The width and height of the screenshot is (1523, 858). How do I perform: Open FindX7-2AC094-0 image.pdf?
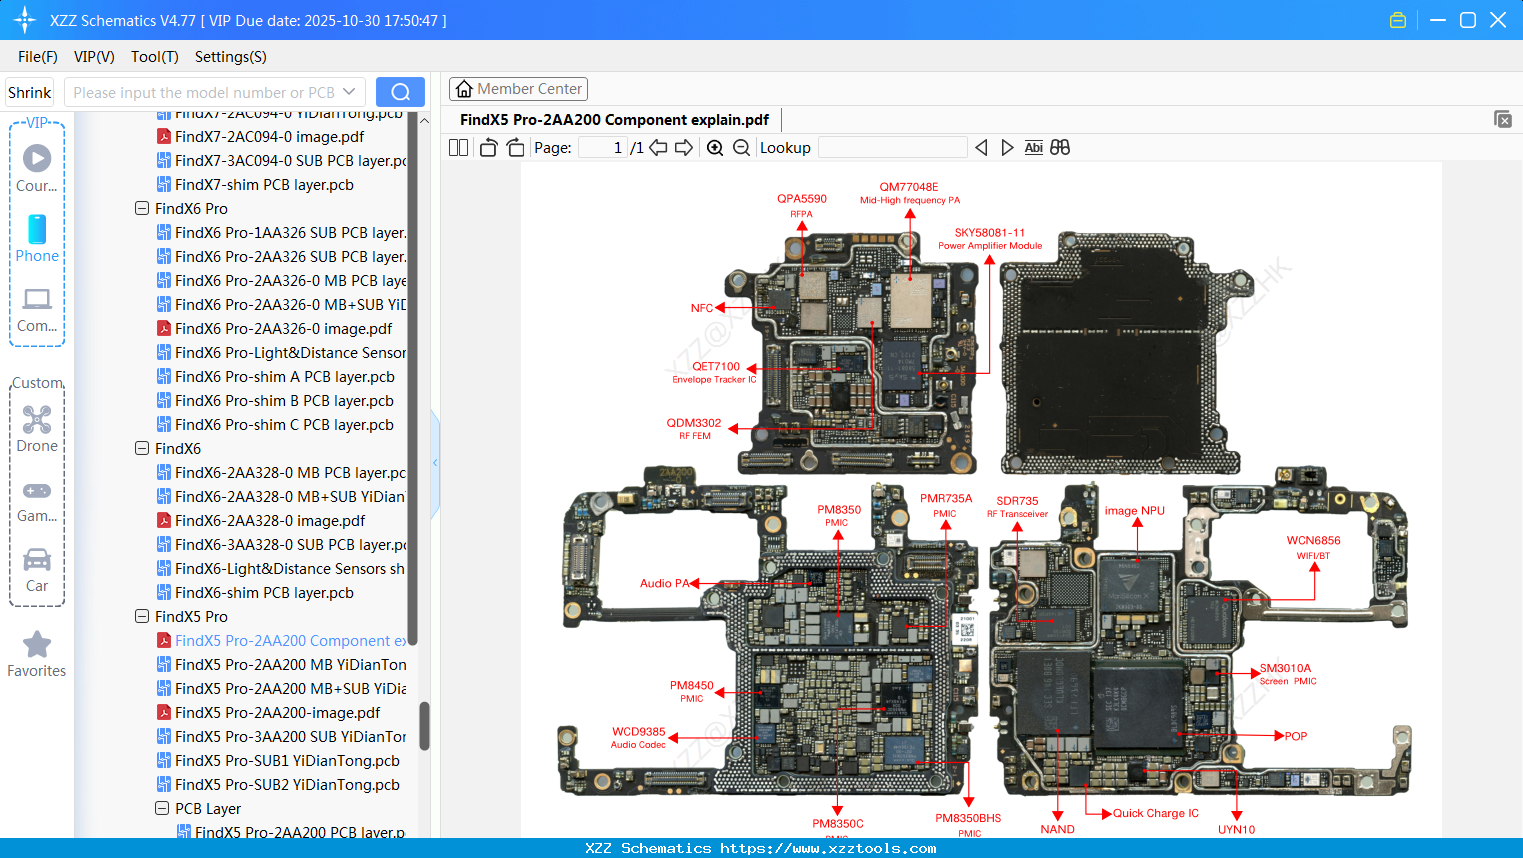pyautogui.click(x=269, y=137)
